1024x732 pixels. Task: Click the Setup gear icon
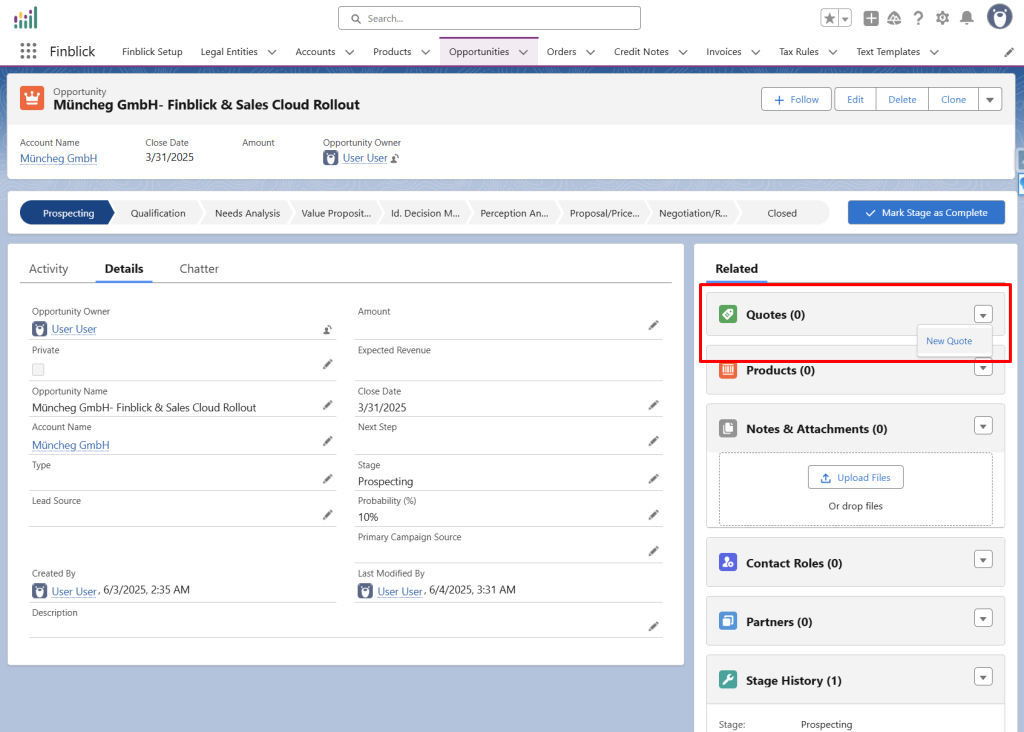coord(942,18)
